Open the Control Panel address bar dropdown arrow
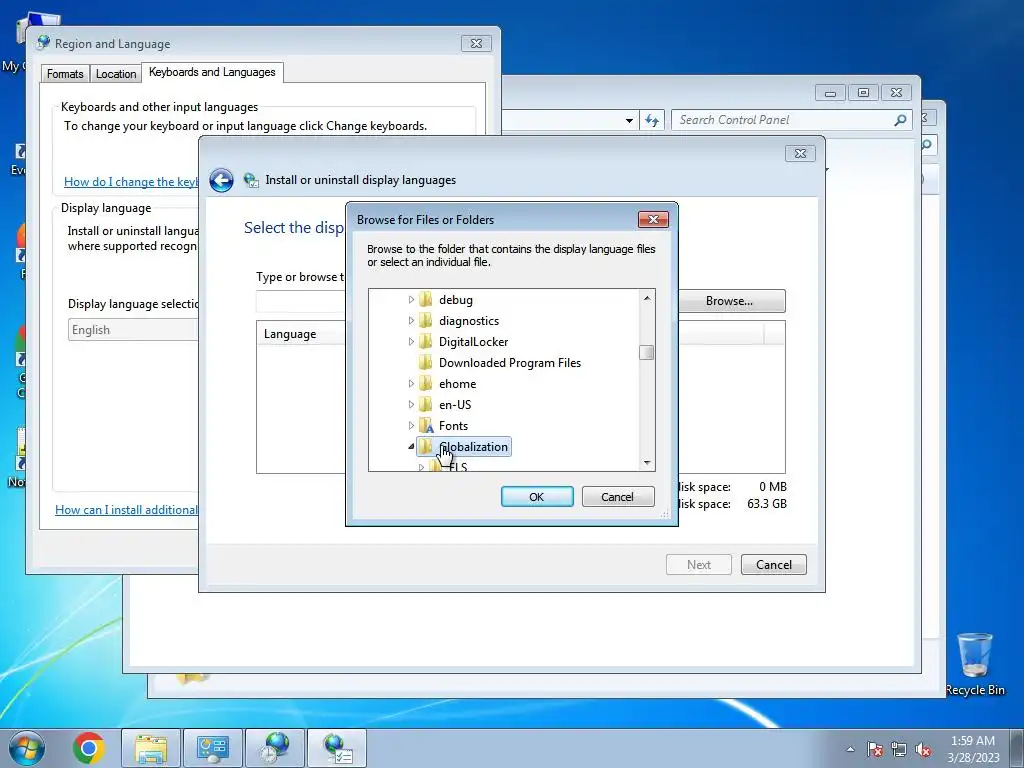This screenshot has height=768, width=1024. [629, 120]
